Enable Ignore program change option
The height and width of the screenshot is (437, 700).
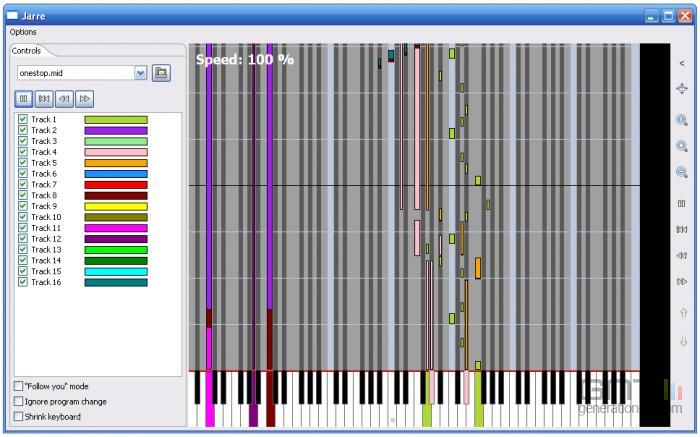pos(19,401)
